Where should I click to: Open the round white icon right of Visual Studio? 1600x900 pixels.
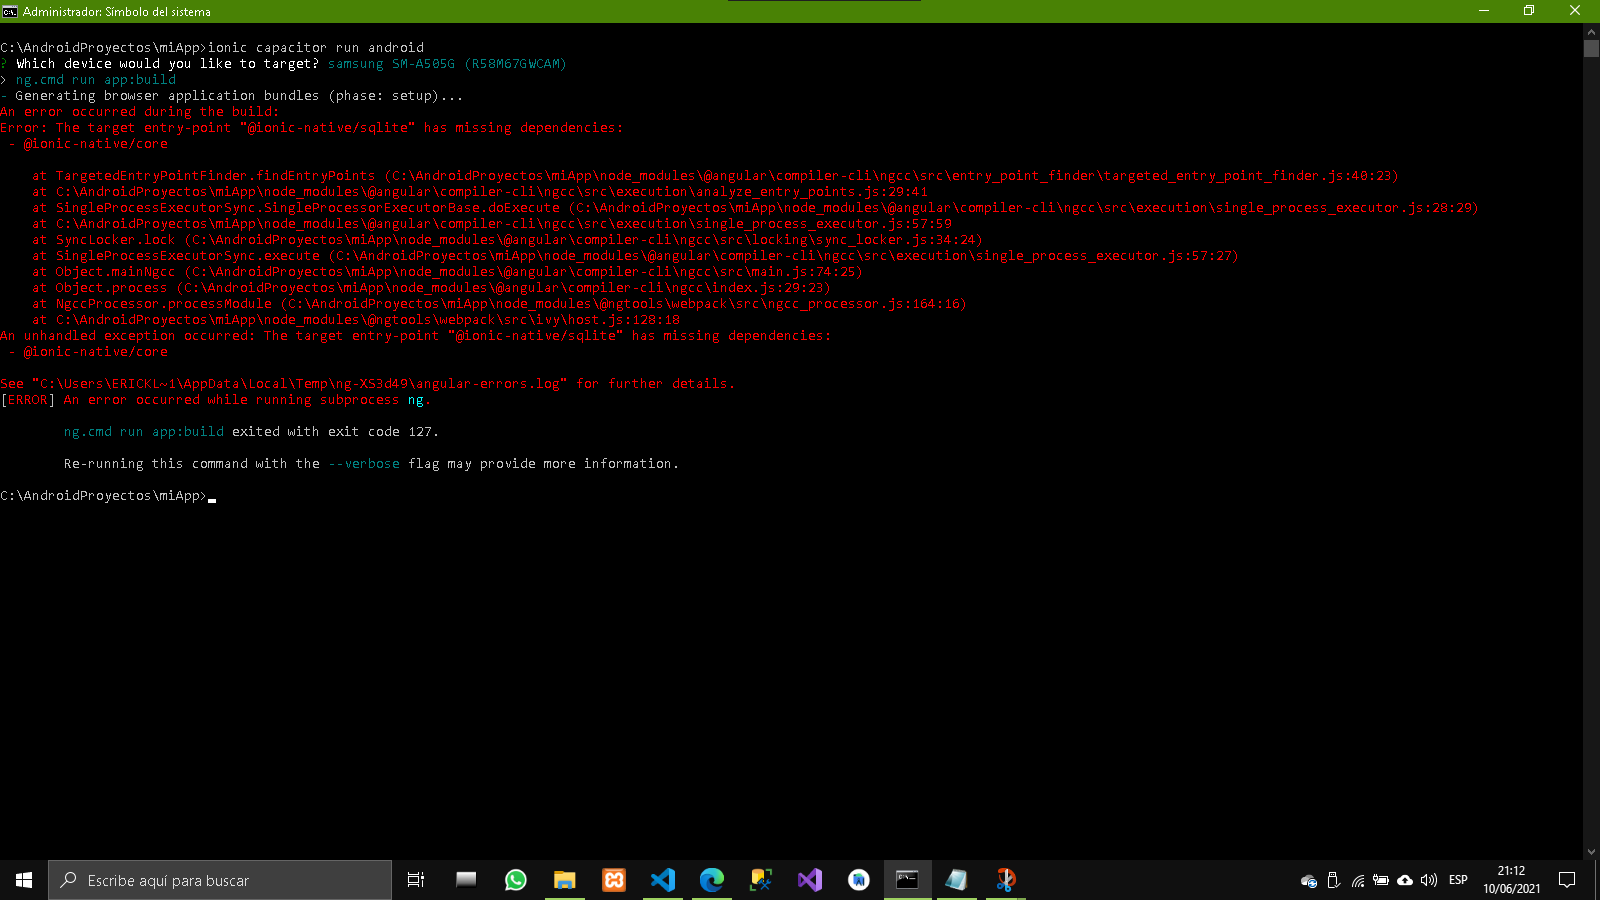click(x=859, y=880)
